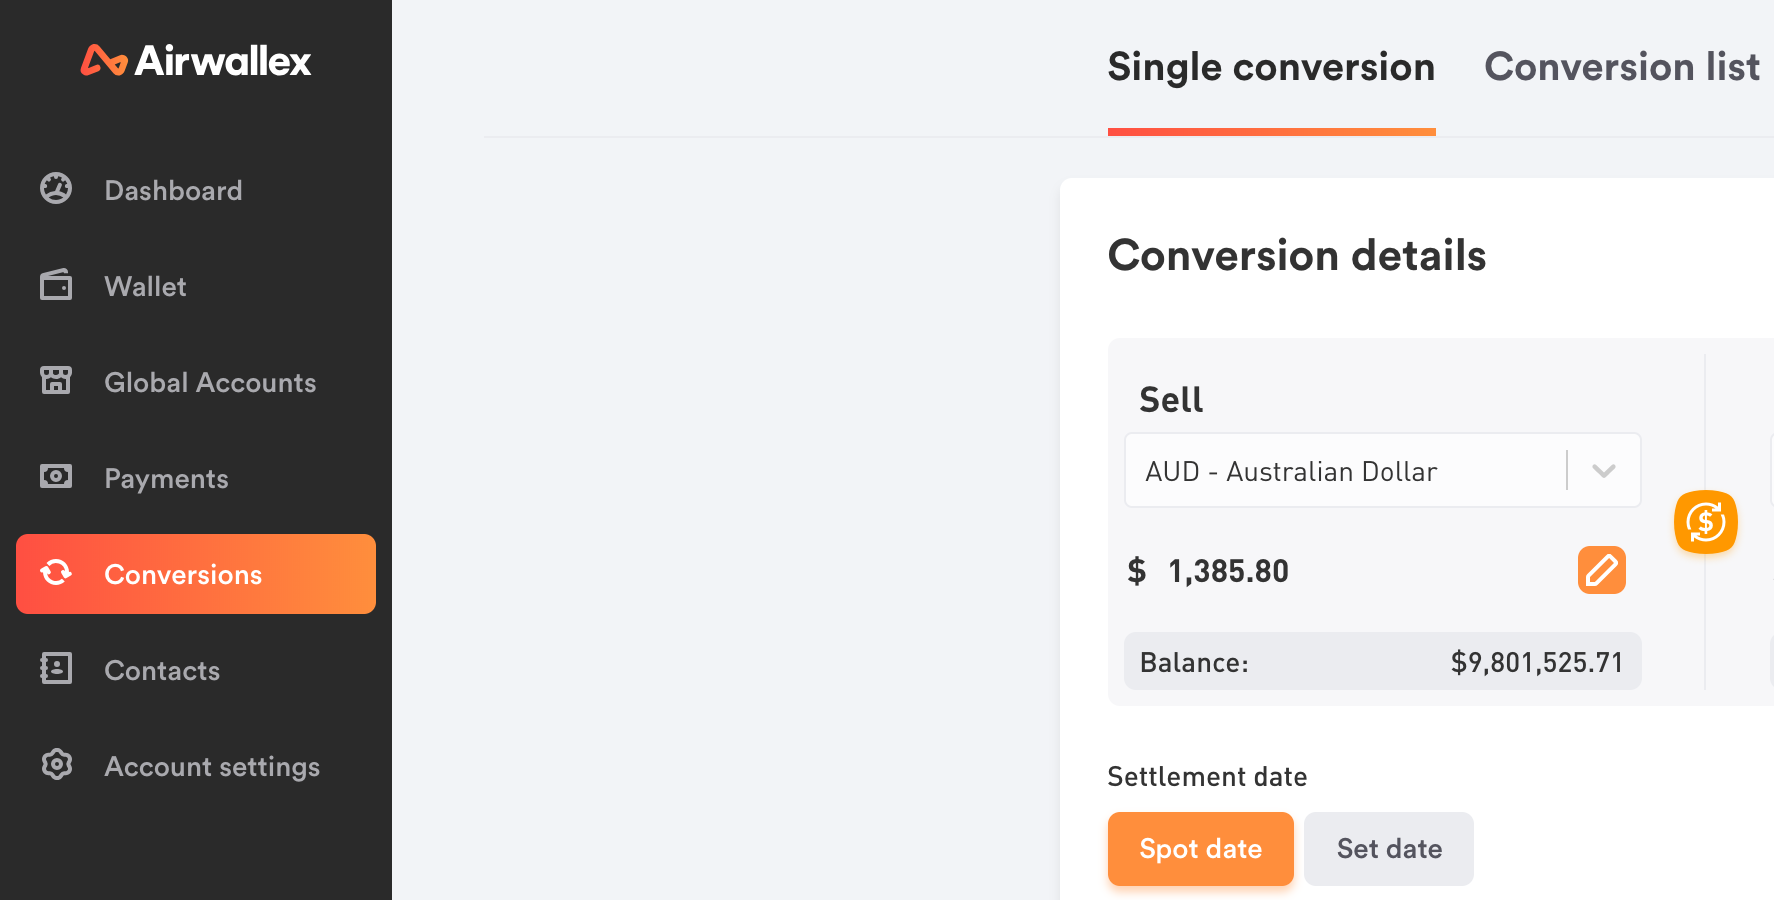
Task: Click the swap currencies round button
Action: pyautogui.click(x=1706, y=522)
